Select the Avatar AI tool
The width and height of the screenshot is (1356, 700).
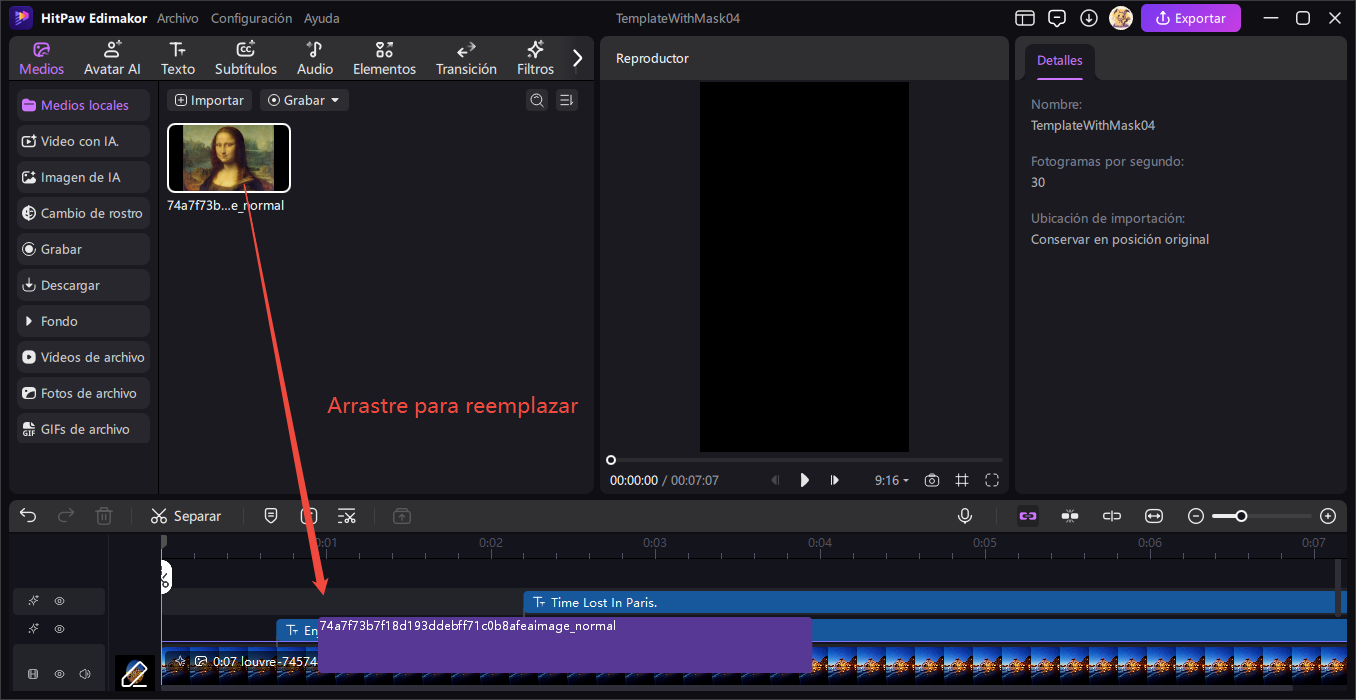point(112,57)
